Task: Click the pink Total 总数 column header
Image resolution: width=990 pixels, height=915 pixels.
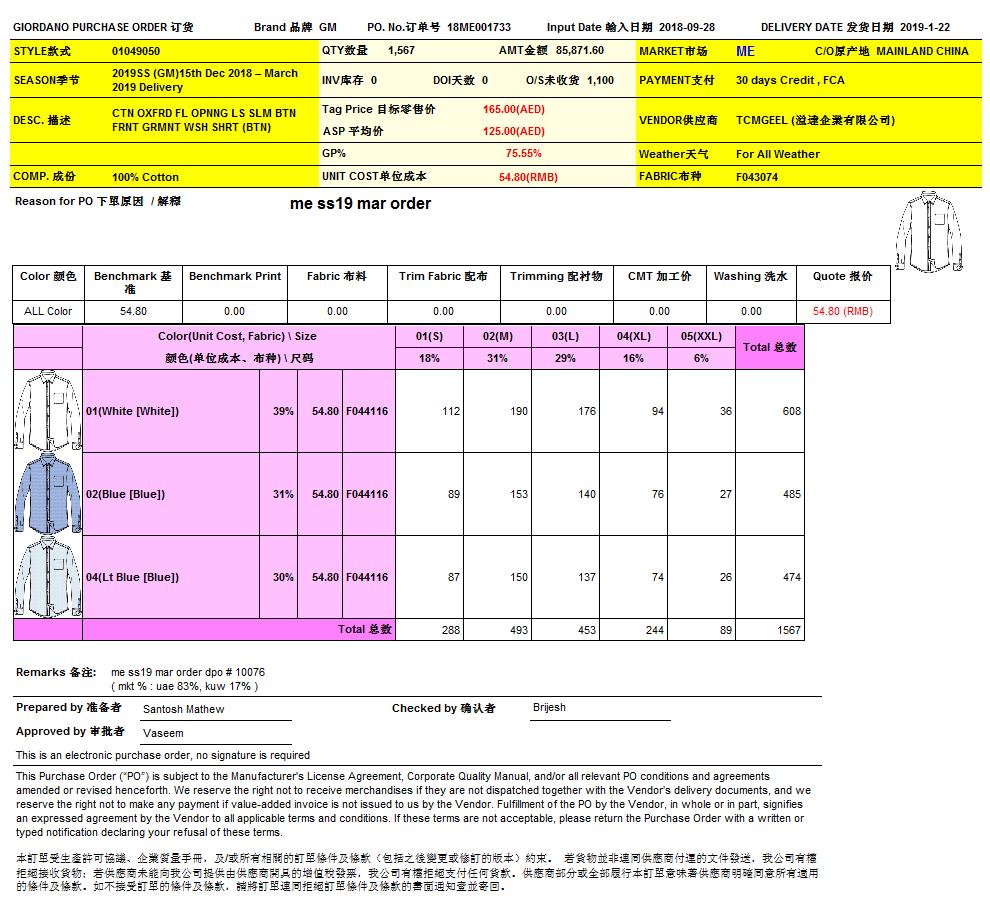Action: click(x=769, y=347)
